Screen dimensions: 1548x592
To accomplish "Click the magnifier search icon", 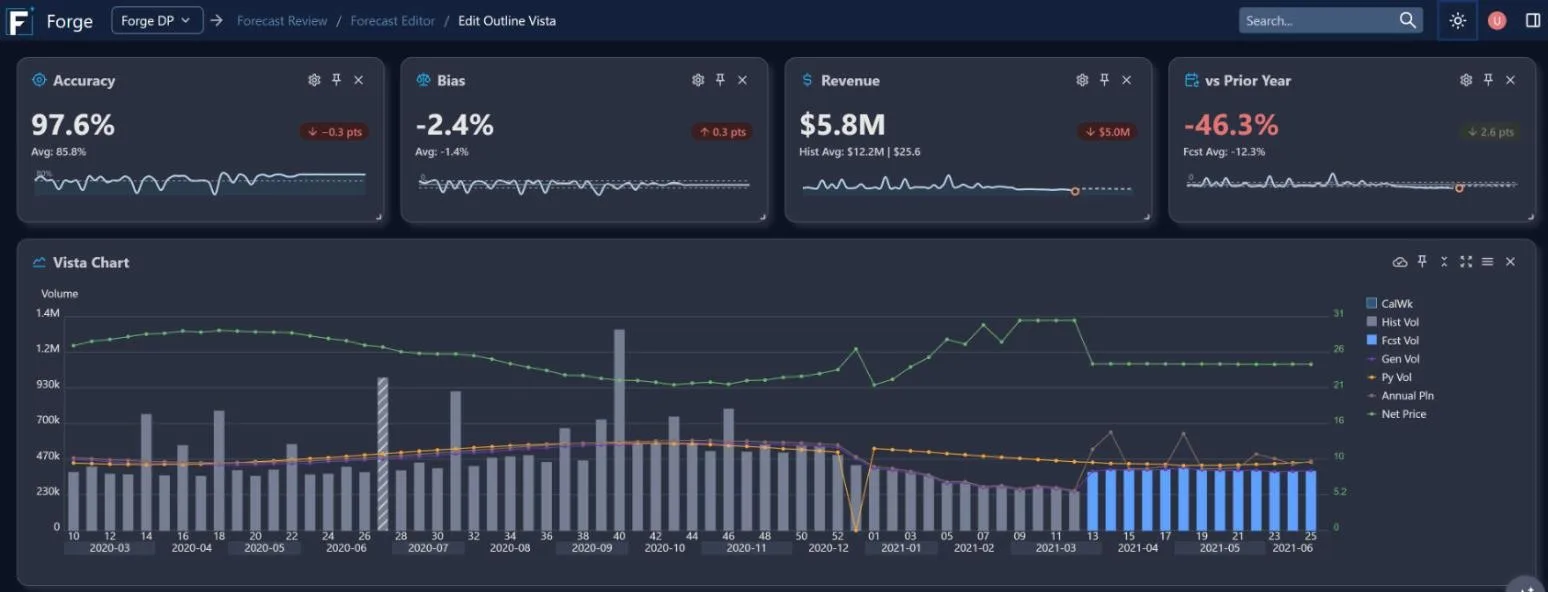I will point(1408,20).
